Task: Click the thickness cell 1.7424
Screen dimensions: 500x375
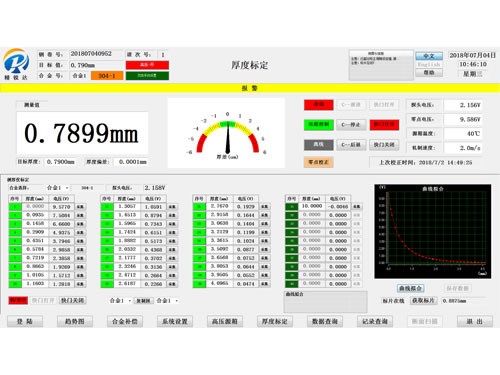Action: (127, 232)
